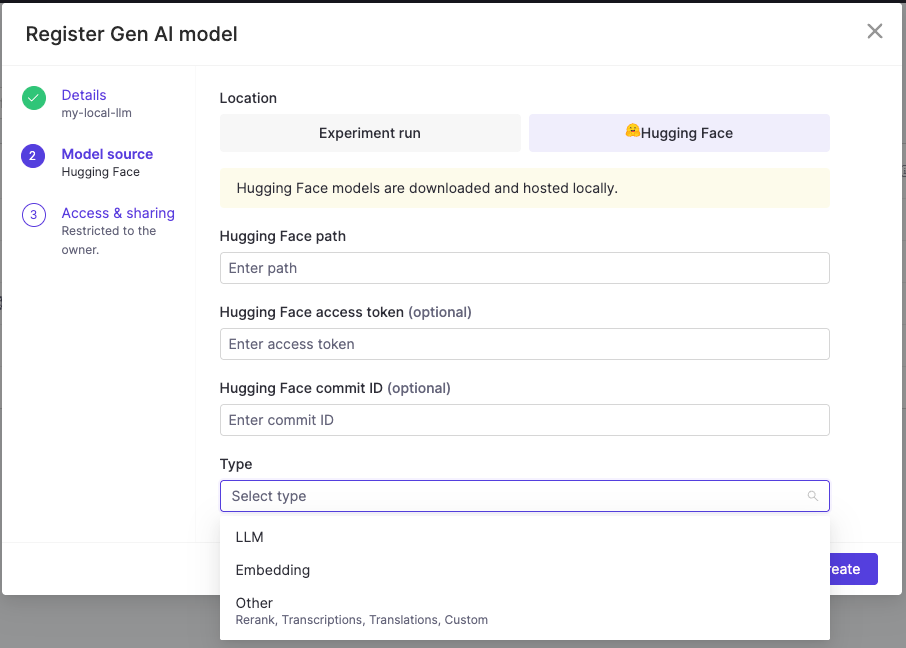The width and height of the screenshot is (906, 648).
Task: Go to the Details step
Action: point(83,94)
